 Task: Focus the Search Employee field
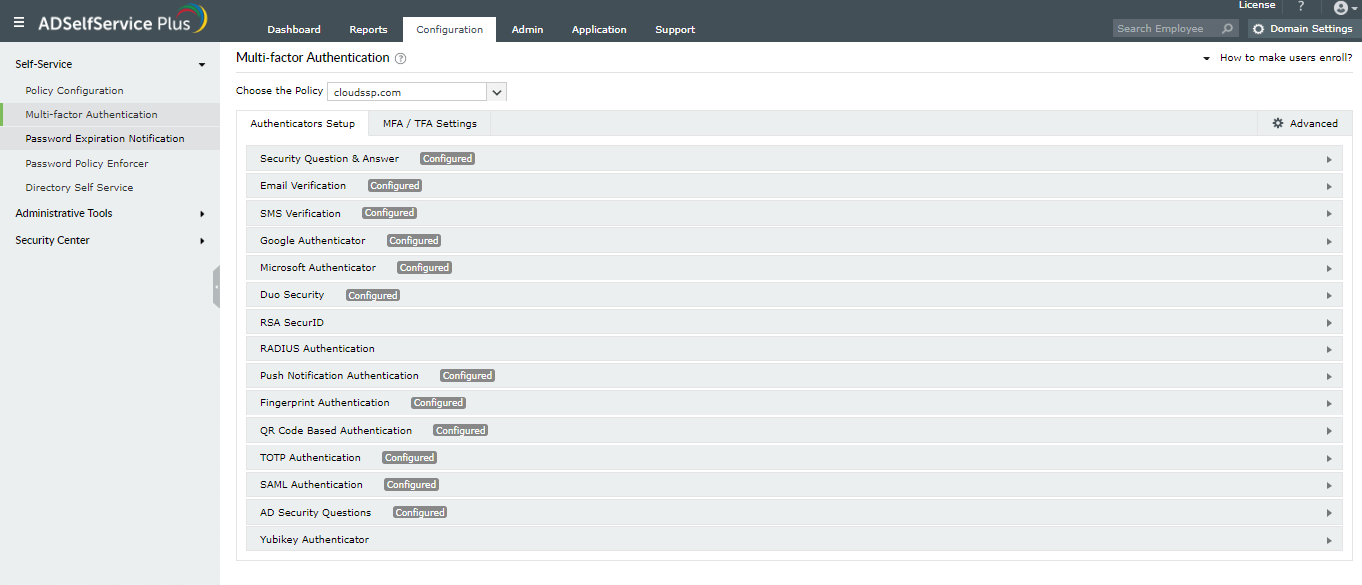(1166, 29)
